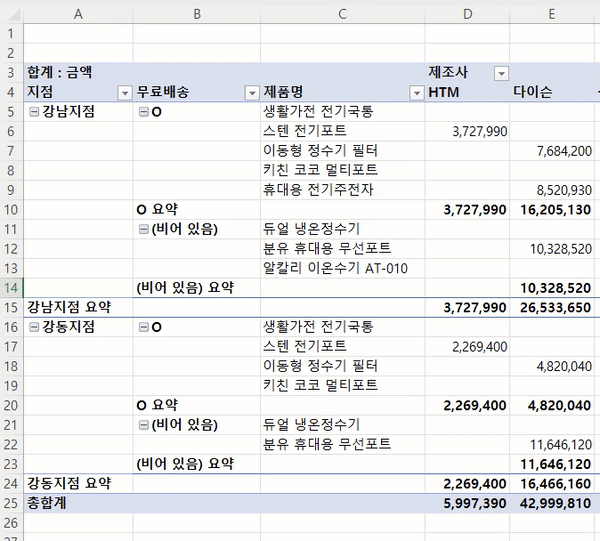The image size is (600, 541).
Task: Select value 7,684,200
Action: [551, 151]
